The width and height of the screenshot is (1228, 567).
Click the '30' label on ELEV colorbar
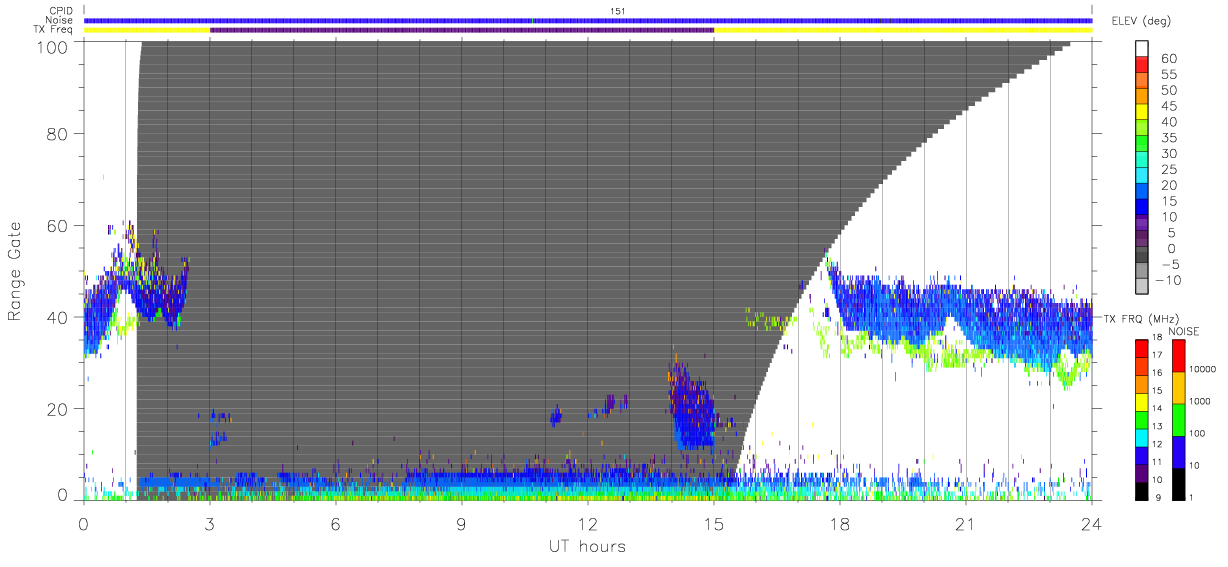tap(1171, 153)
